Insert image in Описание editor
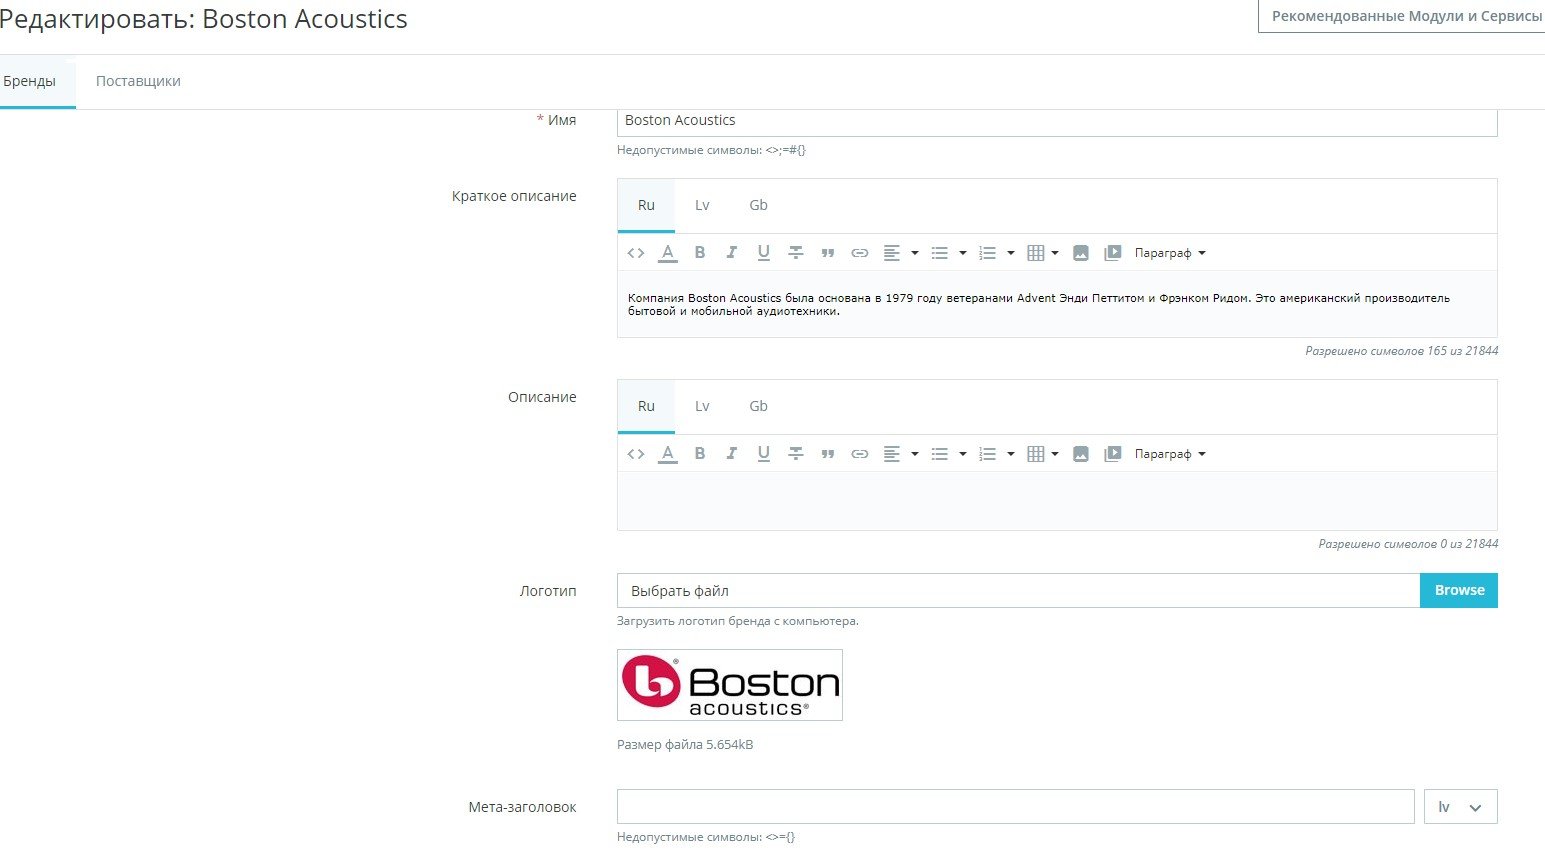The width and height of the screenshot is (1545, 856). pyautogui.click(x=1080, y=454)
